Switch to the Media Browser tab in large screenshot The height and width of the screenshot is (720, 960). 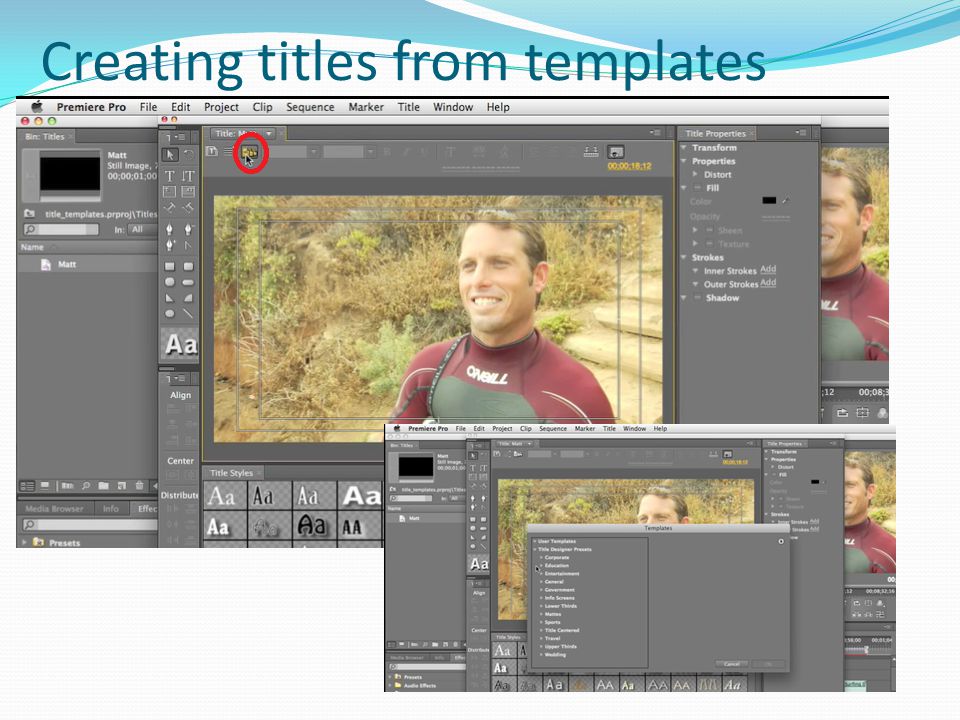coord(54,508)
